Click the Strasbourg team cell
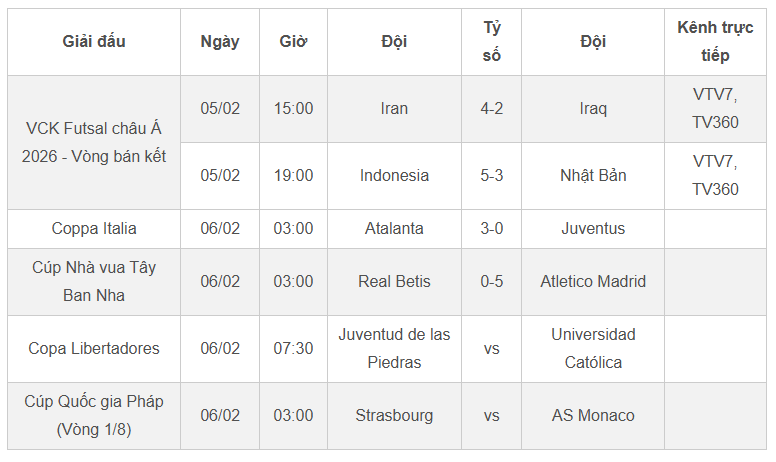The image size is (776, 462). 394,415
